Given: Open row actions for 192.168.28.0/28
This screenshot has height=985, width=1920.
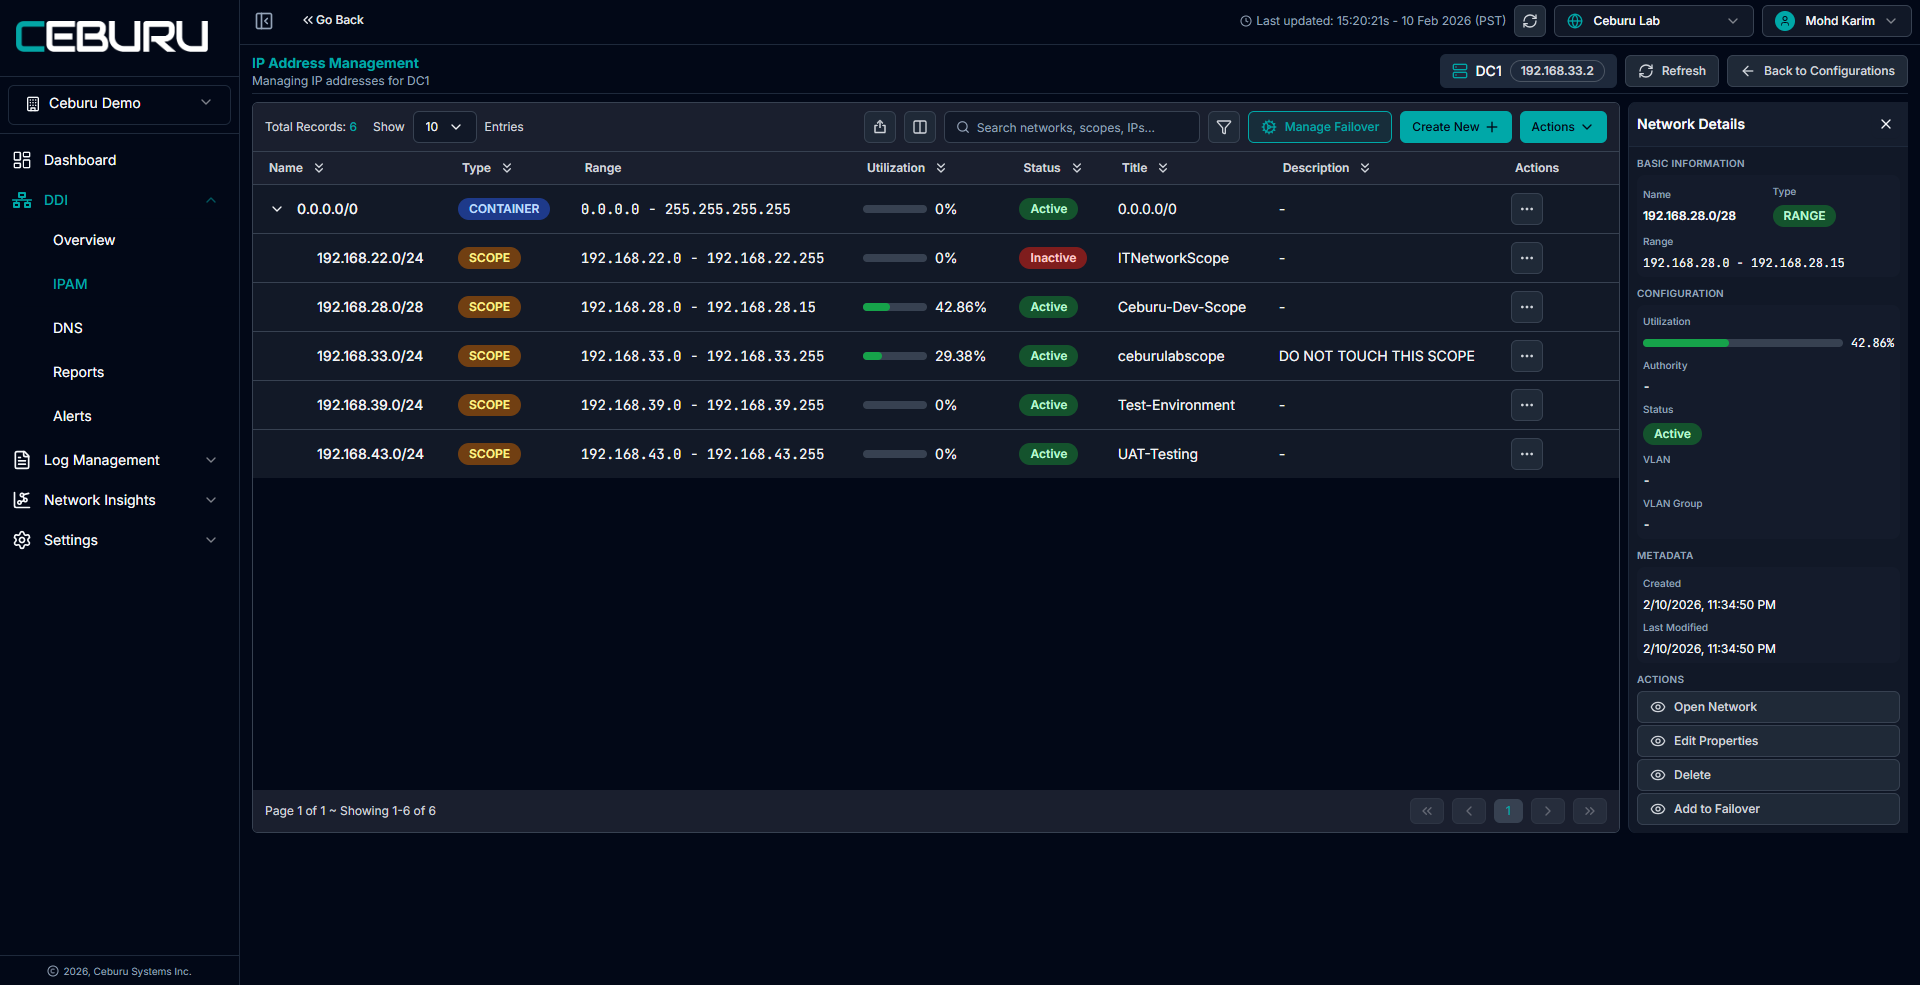Looking at the screenshot, I should coord(1527,307).
